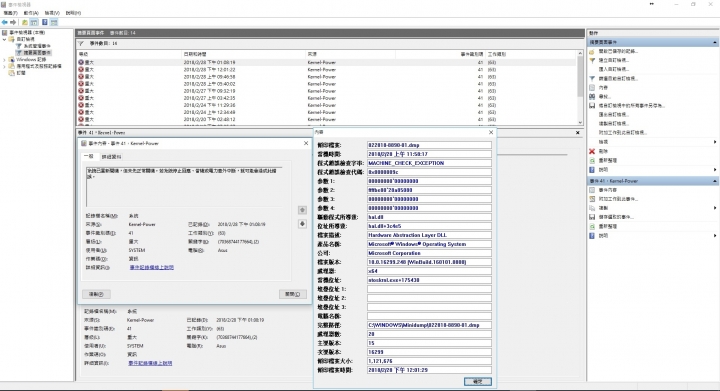Expand the Windows 記錄 tree node
The width and height of the screenshot is (720, 391).
point(5,60)
